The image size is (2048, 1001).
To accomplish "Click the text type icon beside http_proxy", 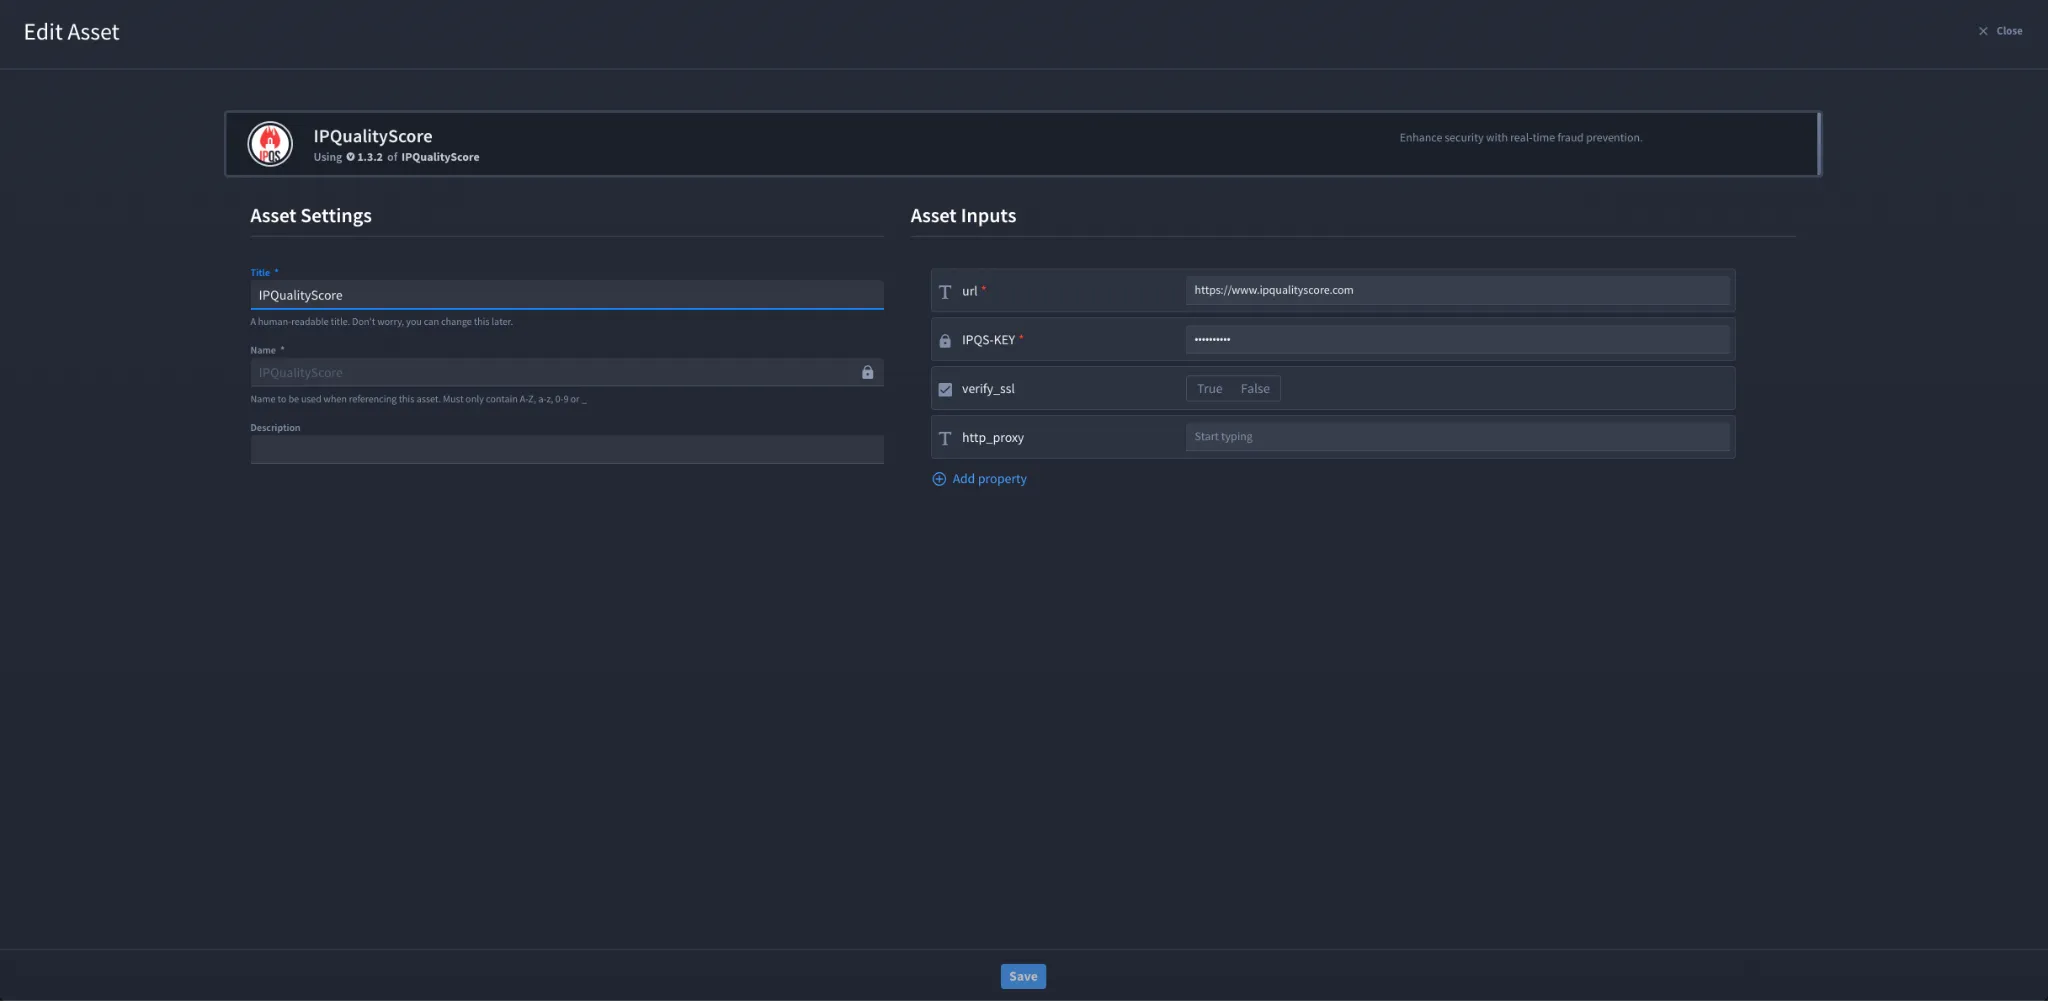I will [x=945, y=438].
